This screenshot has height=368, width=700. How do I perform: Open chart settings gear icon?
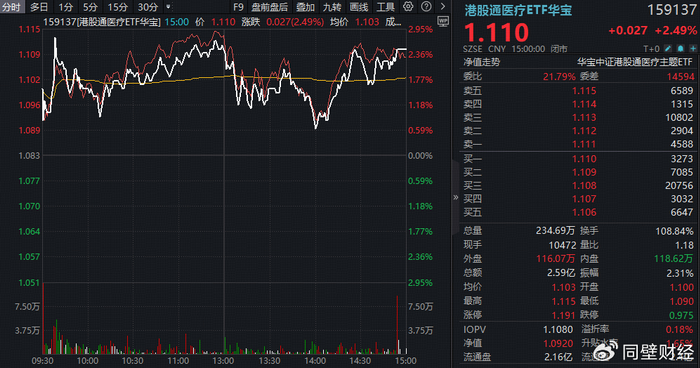(408, 6)
